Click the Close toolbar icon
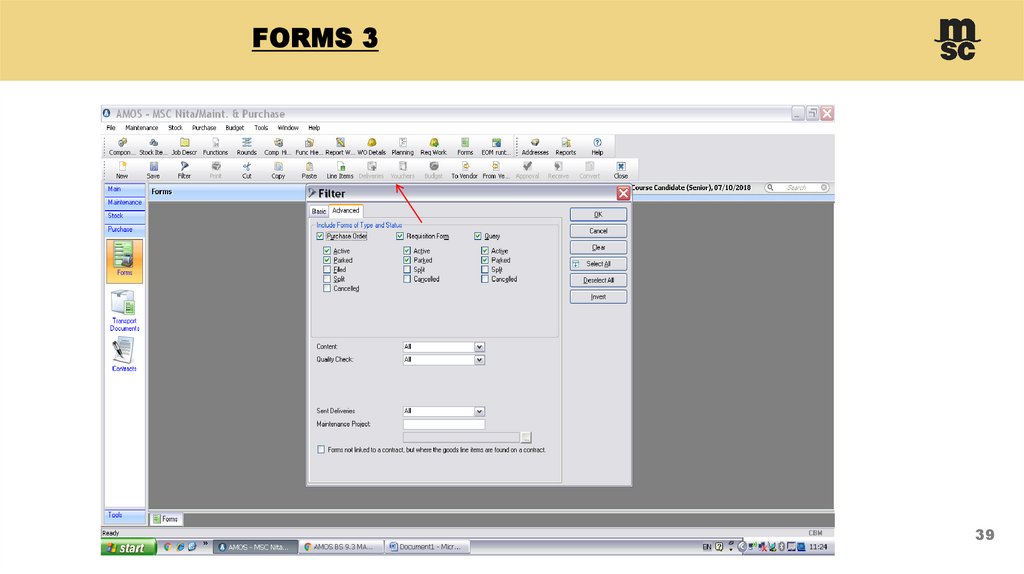The width and height of the screenshot is (1024, 574). click(621, 170)
